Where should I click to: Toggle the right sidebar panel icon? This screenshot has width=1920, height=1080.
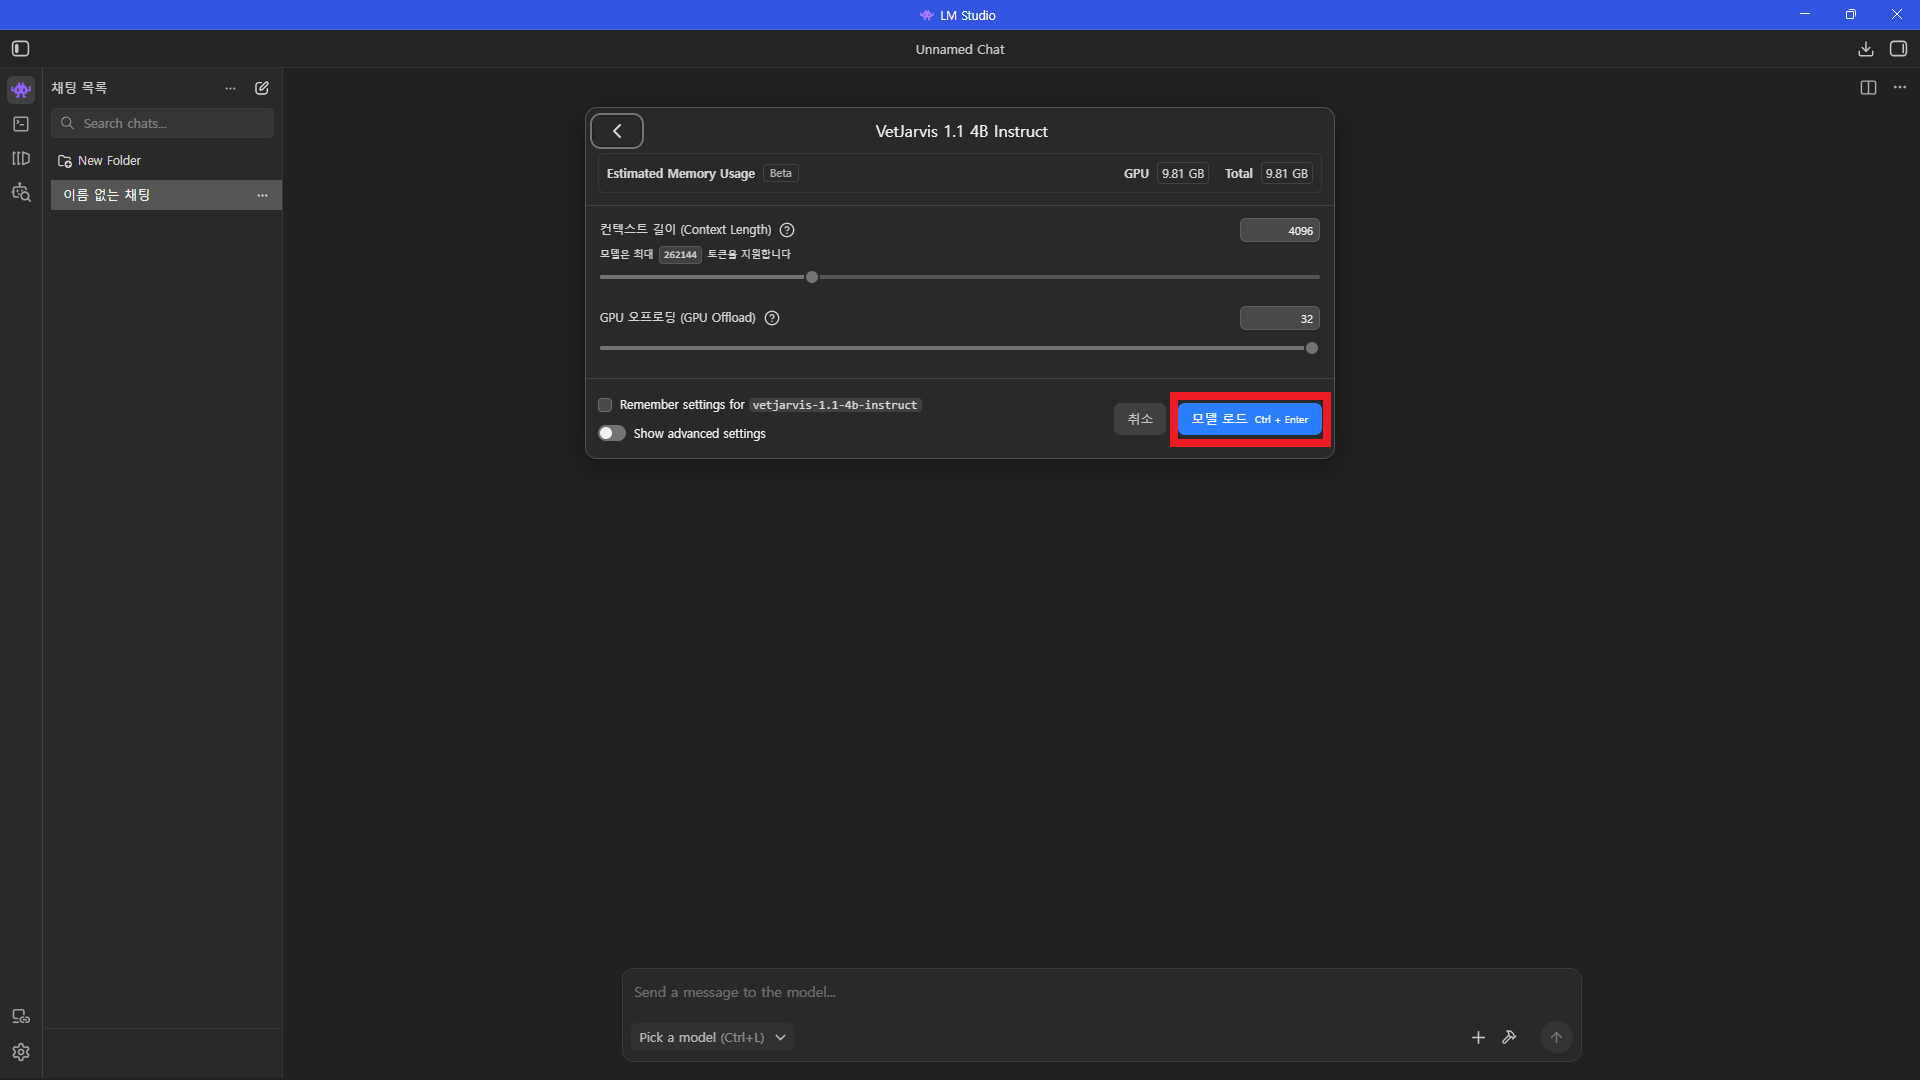coord(1898,49)
